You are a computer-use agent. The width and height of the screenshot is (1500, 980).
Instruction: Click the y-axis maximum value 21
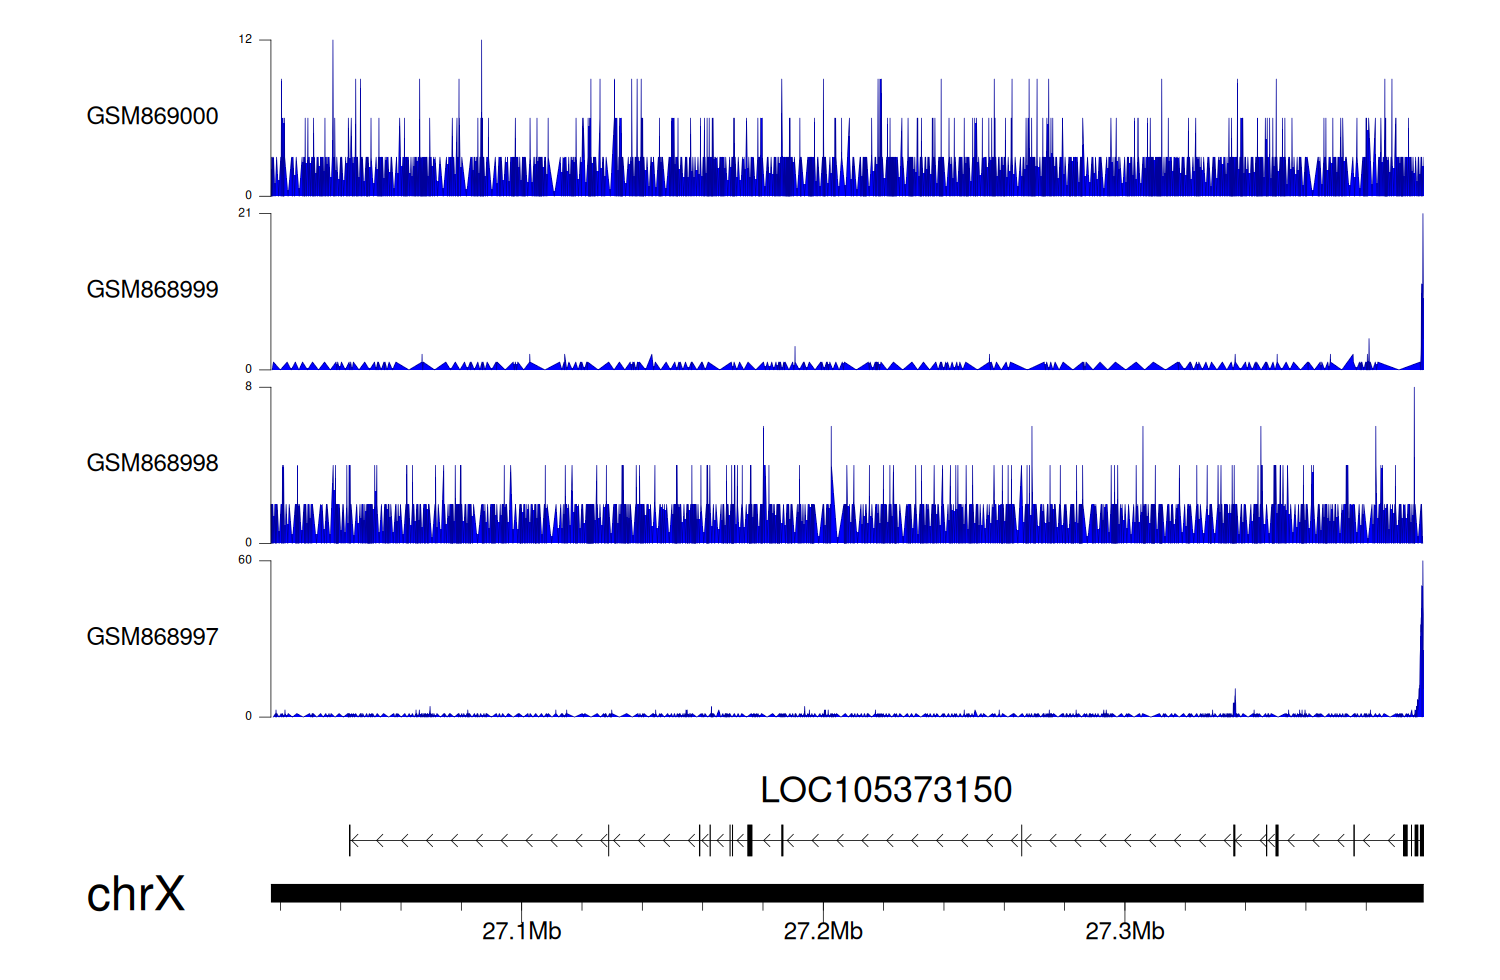click(x=245, y=213)
